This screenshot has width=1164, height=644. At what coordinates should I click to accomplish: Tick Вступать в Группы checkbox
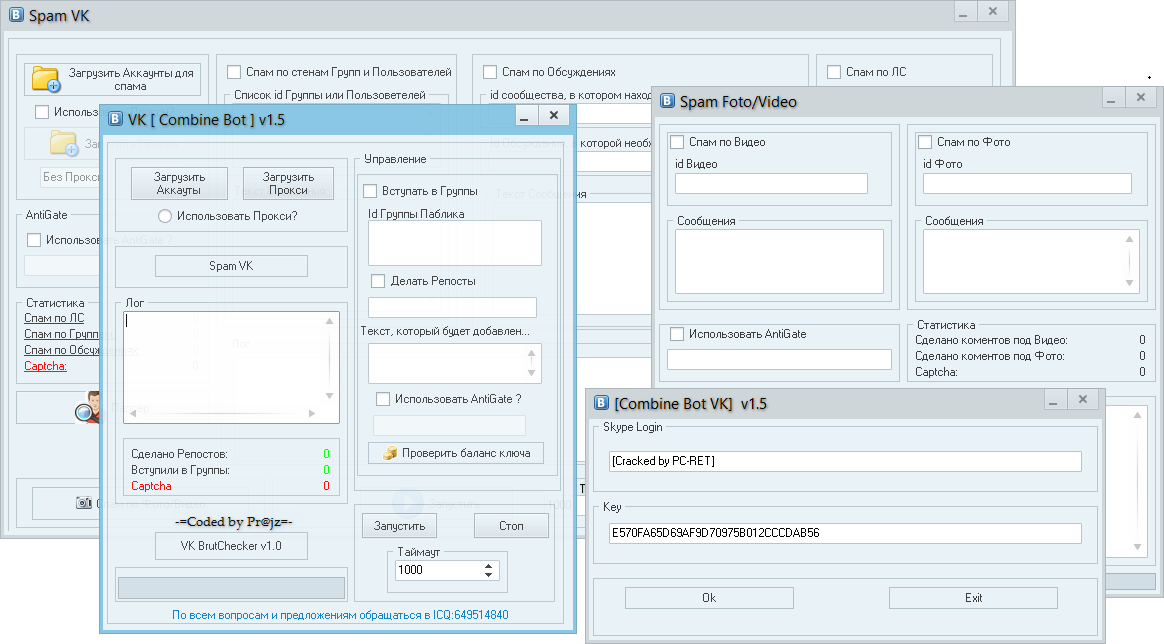pyautogui.click(x=370, y=191)
